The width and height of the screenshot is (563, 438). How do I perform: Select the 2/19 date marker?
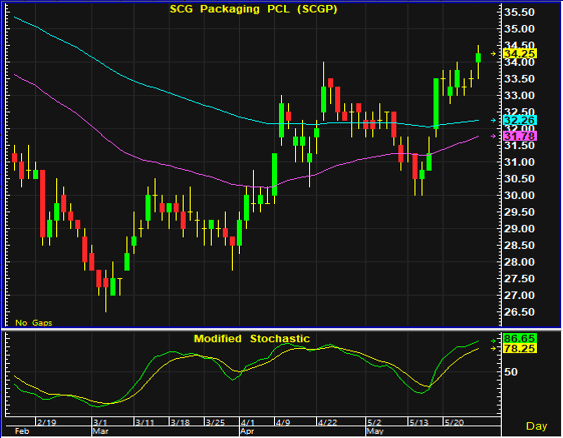pyautogui.click(x=47, y=422)
